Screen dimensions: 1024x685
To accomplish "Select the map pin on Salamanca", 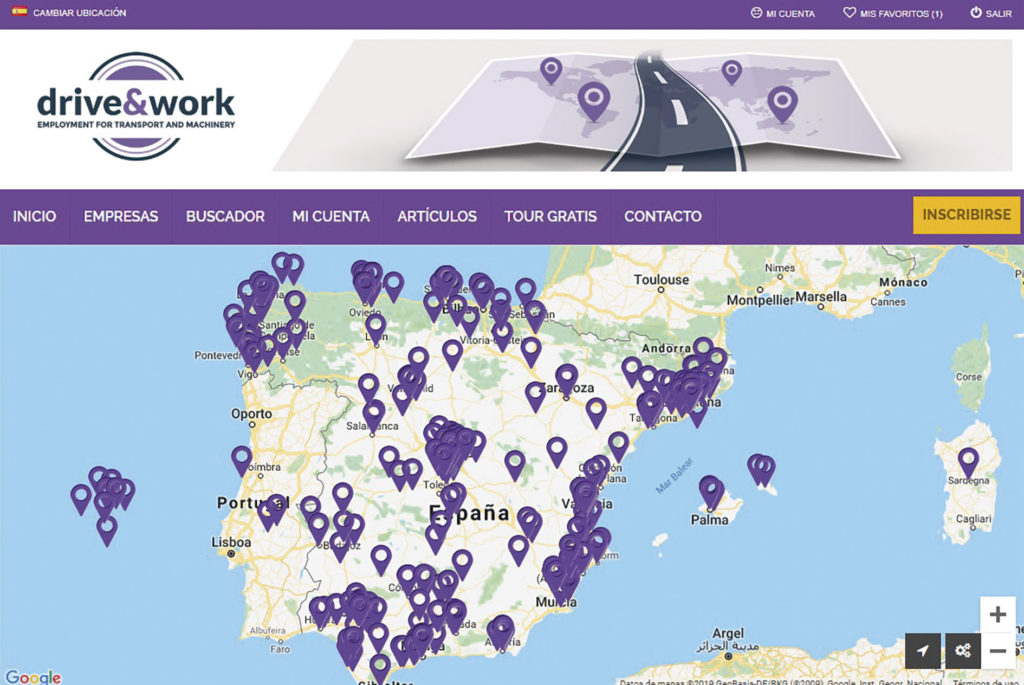I will click(374, 417).
